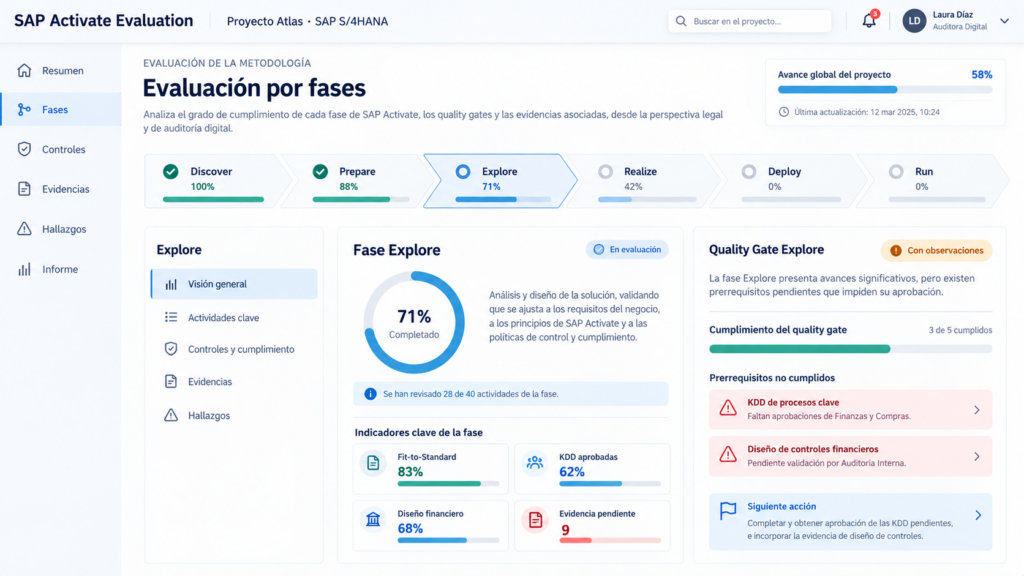Click the Actividades clave list icon
Image resolution: width=1024 pixels, height=576 pixels.
point(171,317)
